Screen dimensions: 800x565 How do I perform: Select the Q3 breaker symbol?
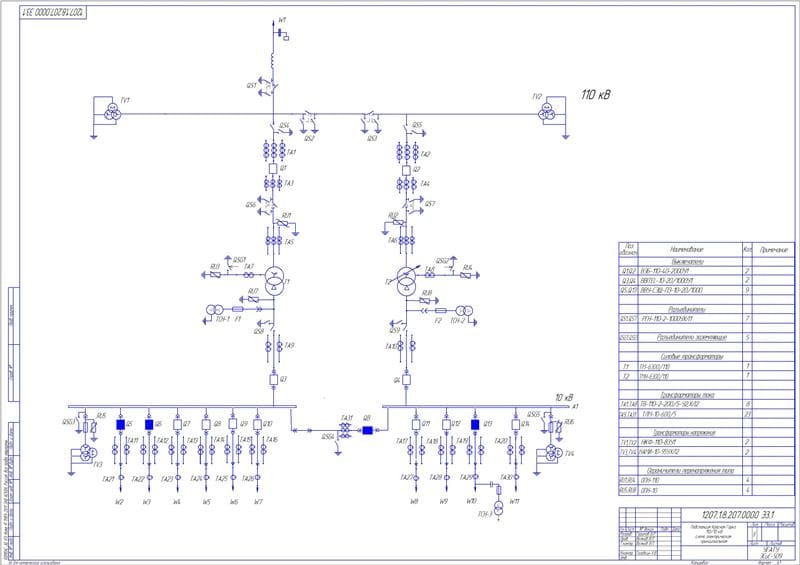point(273,380)
